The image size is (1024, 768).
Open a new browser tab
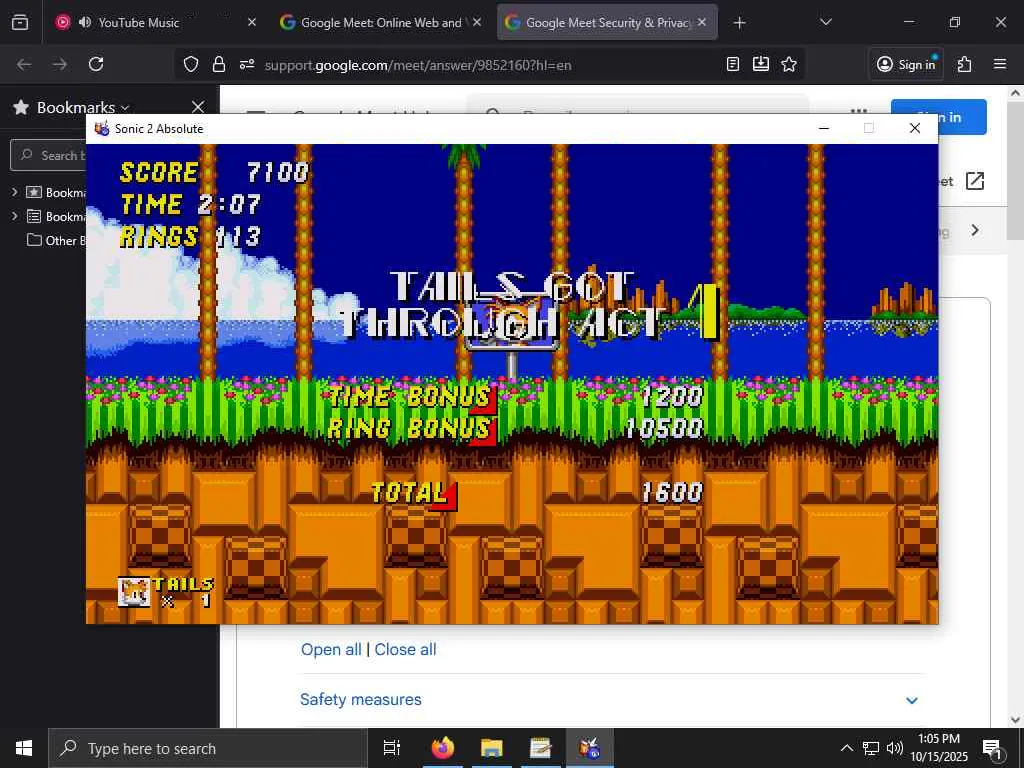739,23
